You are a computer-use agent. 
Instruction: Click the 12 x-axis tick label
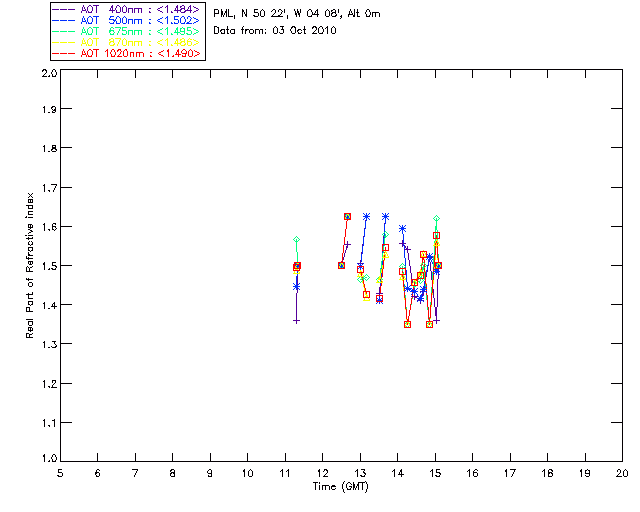coord(322,473)
